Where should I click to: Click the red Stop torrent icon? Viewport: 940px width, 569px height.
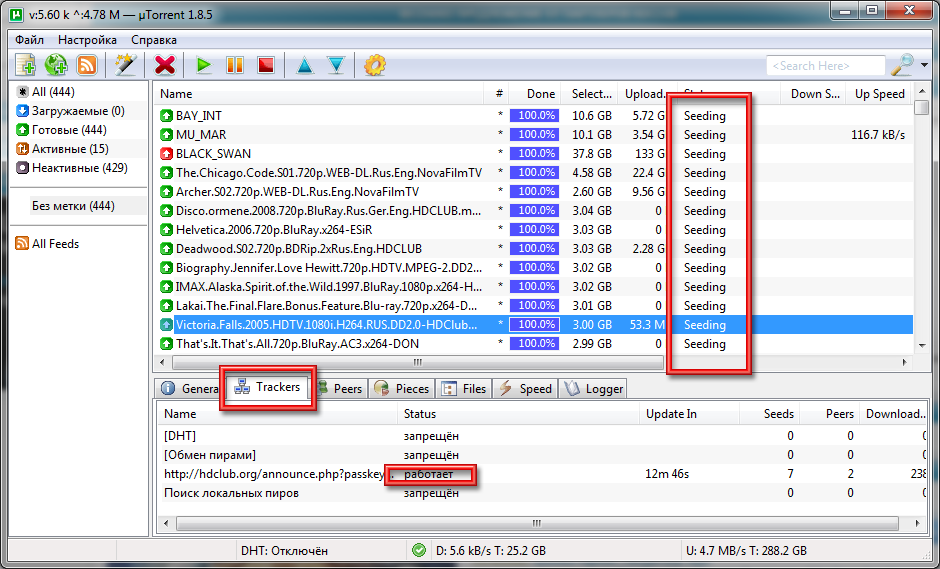tap(266, 65)
